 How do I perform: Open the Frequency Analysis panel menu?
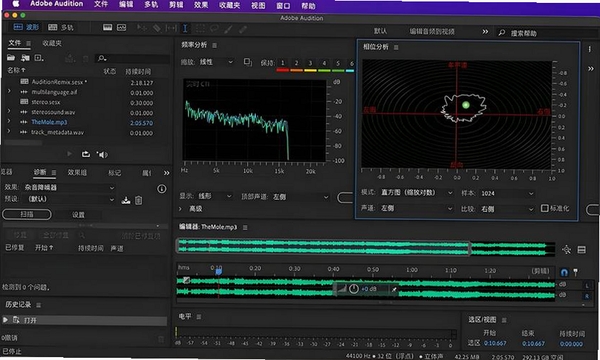[x=214, y=46]
